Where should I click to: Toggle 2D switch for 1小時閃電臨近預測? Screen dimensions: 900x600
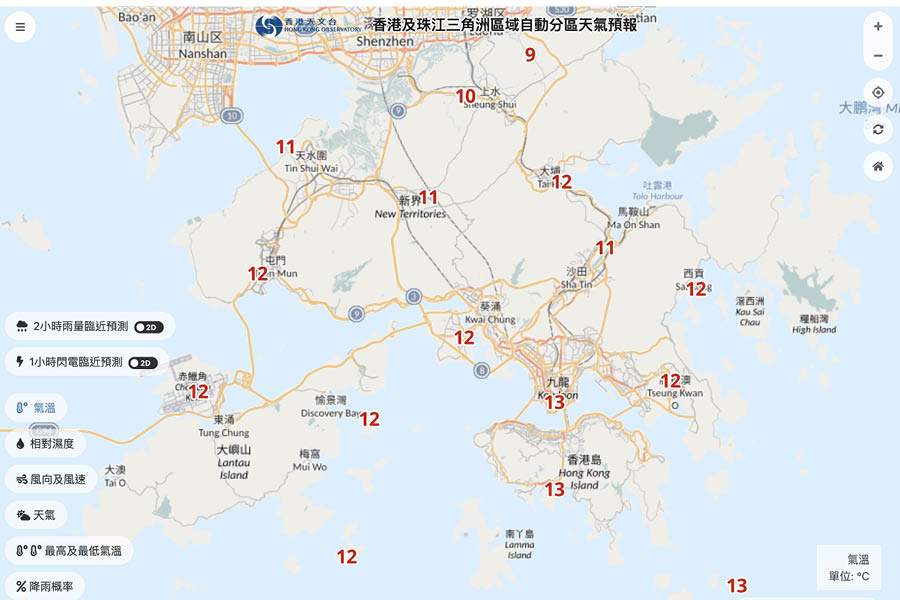click(x=144, y=363)
